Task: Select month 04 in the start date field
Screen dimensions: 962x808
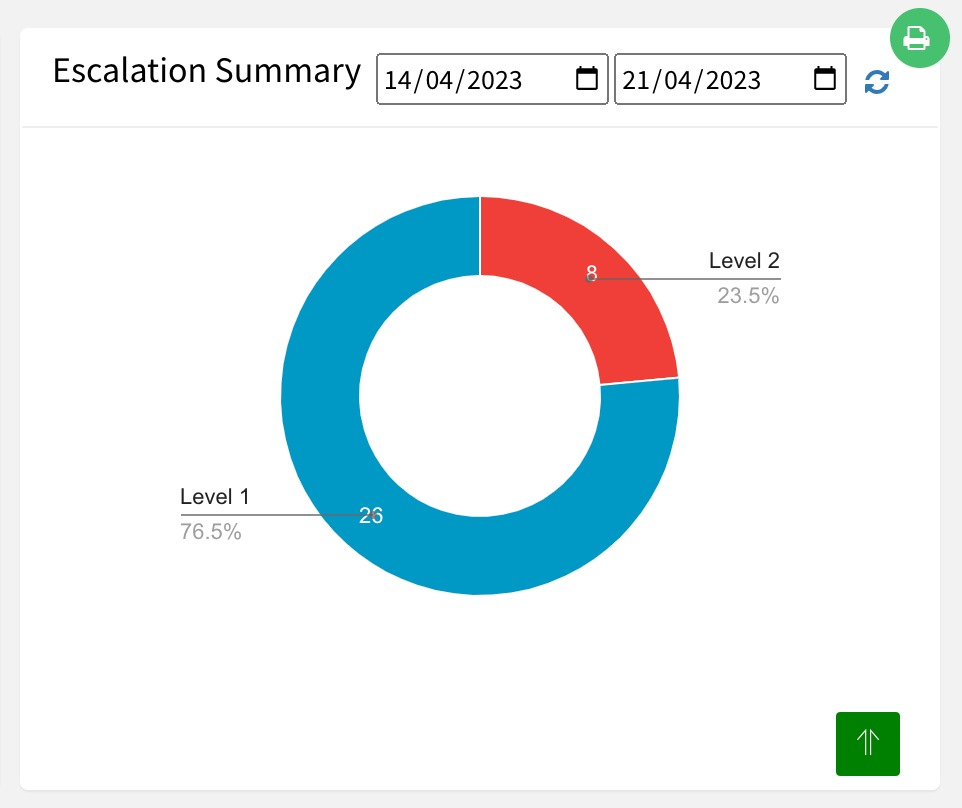Action: coord(441,80)
